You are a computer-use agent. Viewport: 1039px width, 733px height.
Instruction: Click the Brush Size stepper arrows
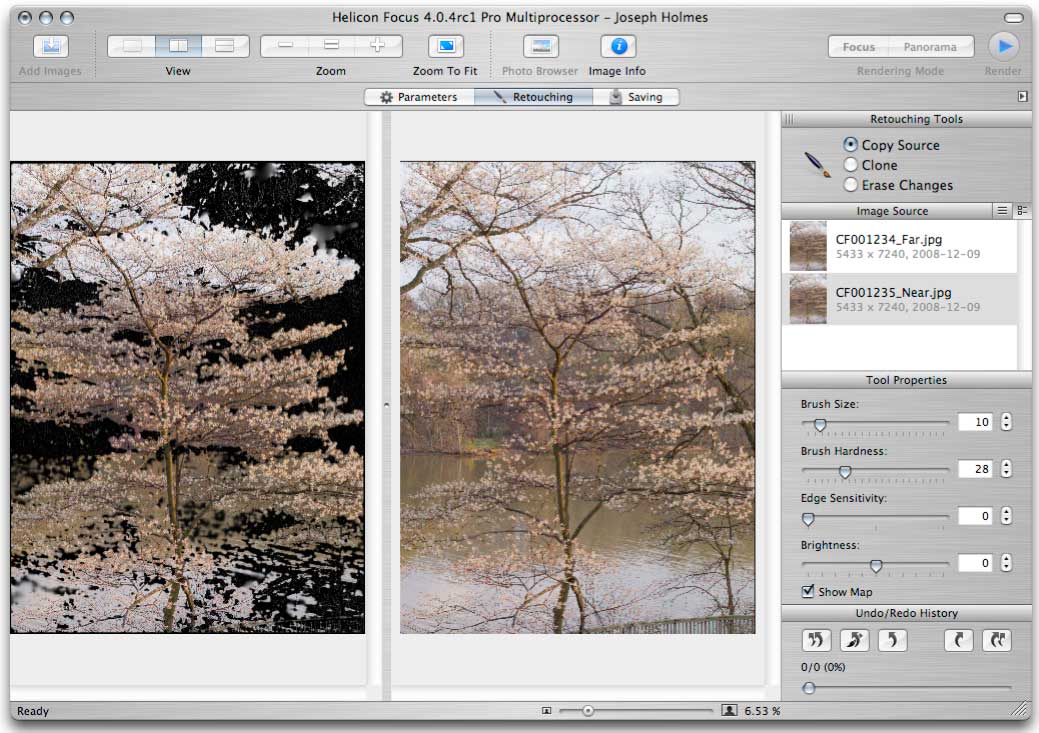pyautogui.click(x=1006, y=422)
